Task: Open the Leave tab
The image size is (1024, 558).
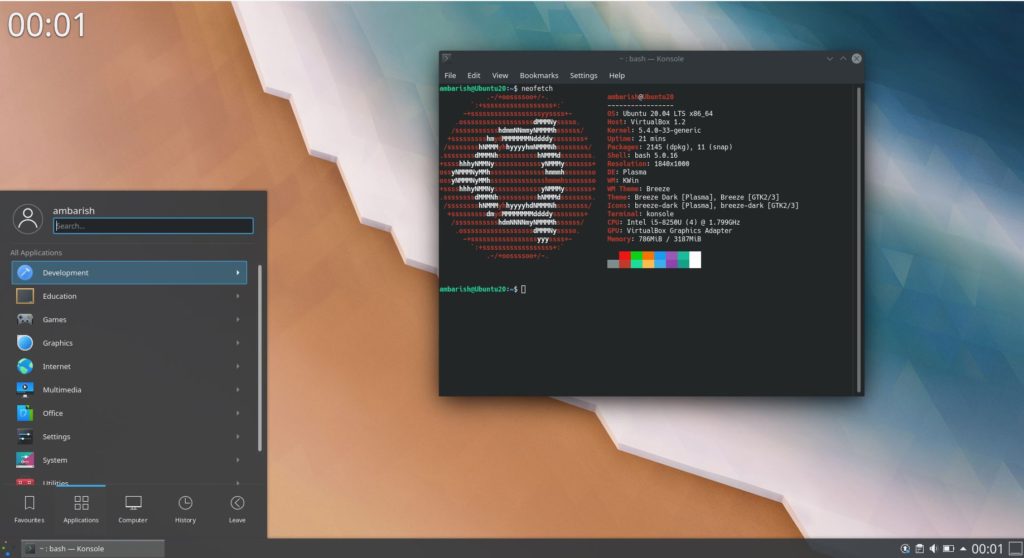Action: coord(237,510)
